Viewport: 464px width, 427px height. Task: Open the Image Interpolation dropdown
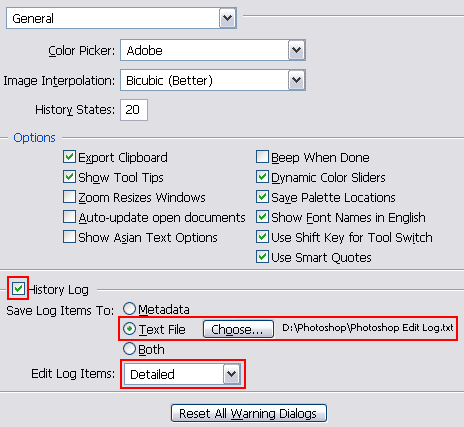(x=213, y=80)
